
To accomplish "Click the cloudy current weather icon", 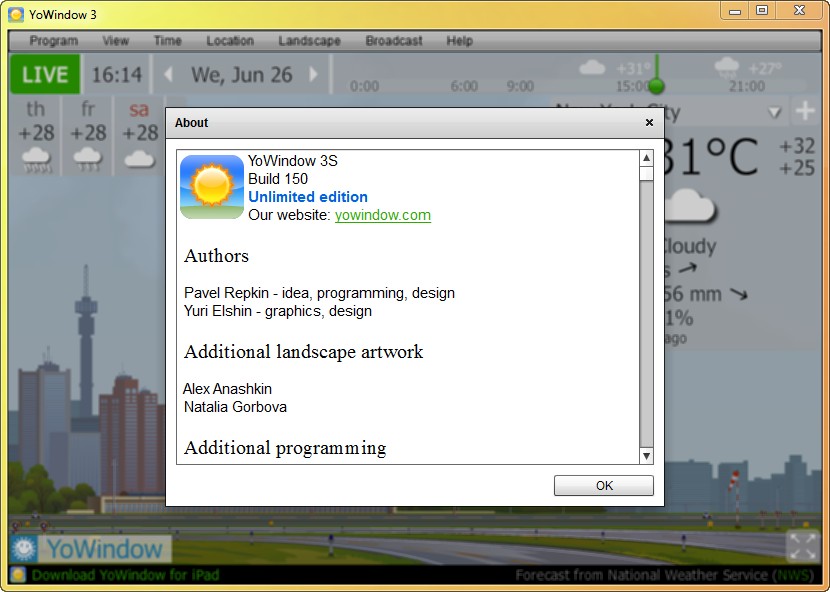I will (x=690, y=205).
